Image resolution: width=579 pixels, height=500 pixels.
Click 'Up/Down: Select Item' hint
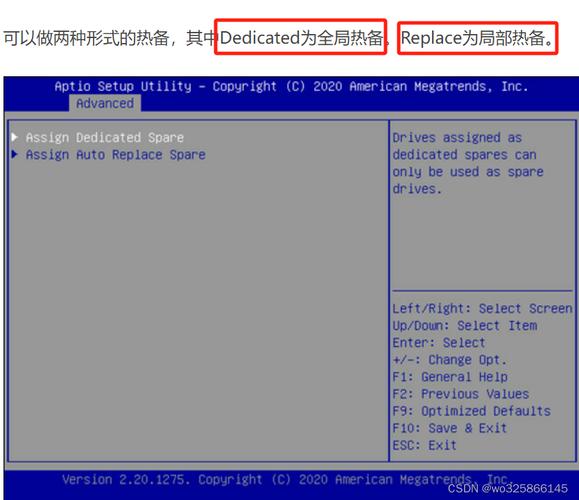(465, 326)
